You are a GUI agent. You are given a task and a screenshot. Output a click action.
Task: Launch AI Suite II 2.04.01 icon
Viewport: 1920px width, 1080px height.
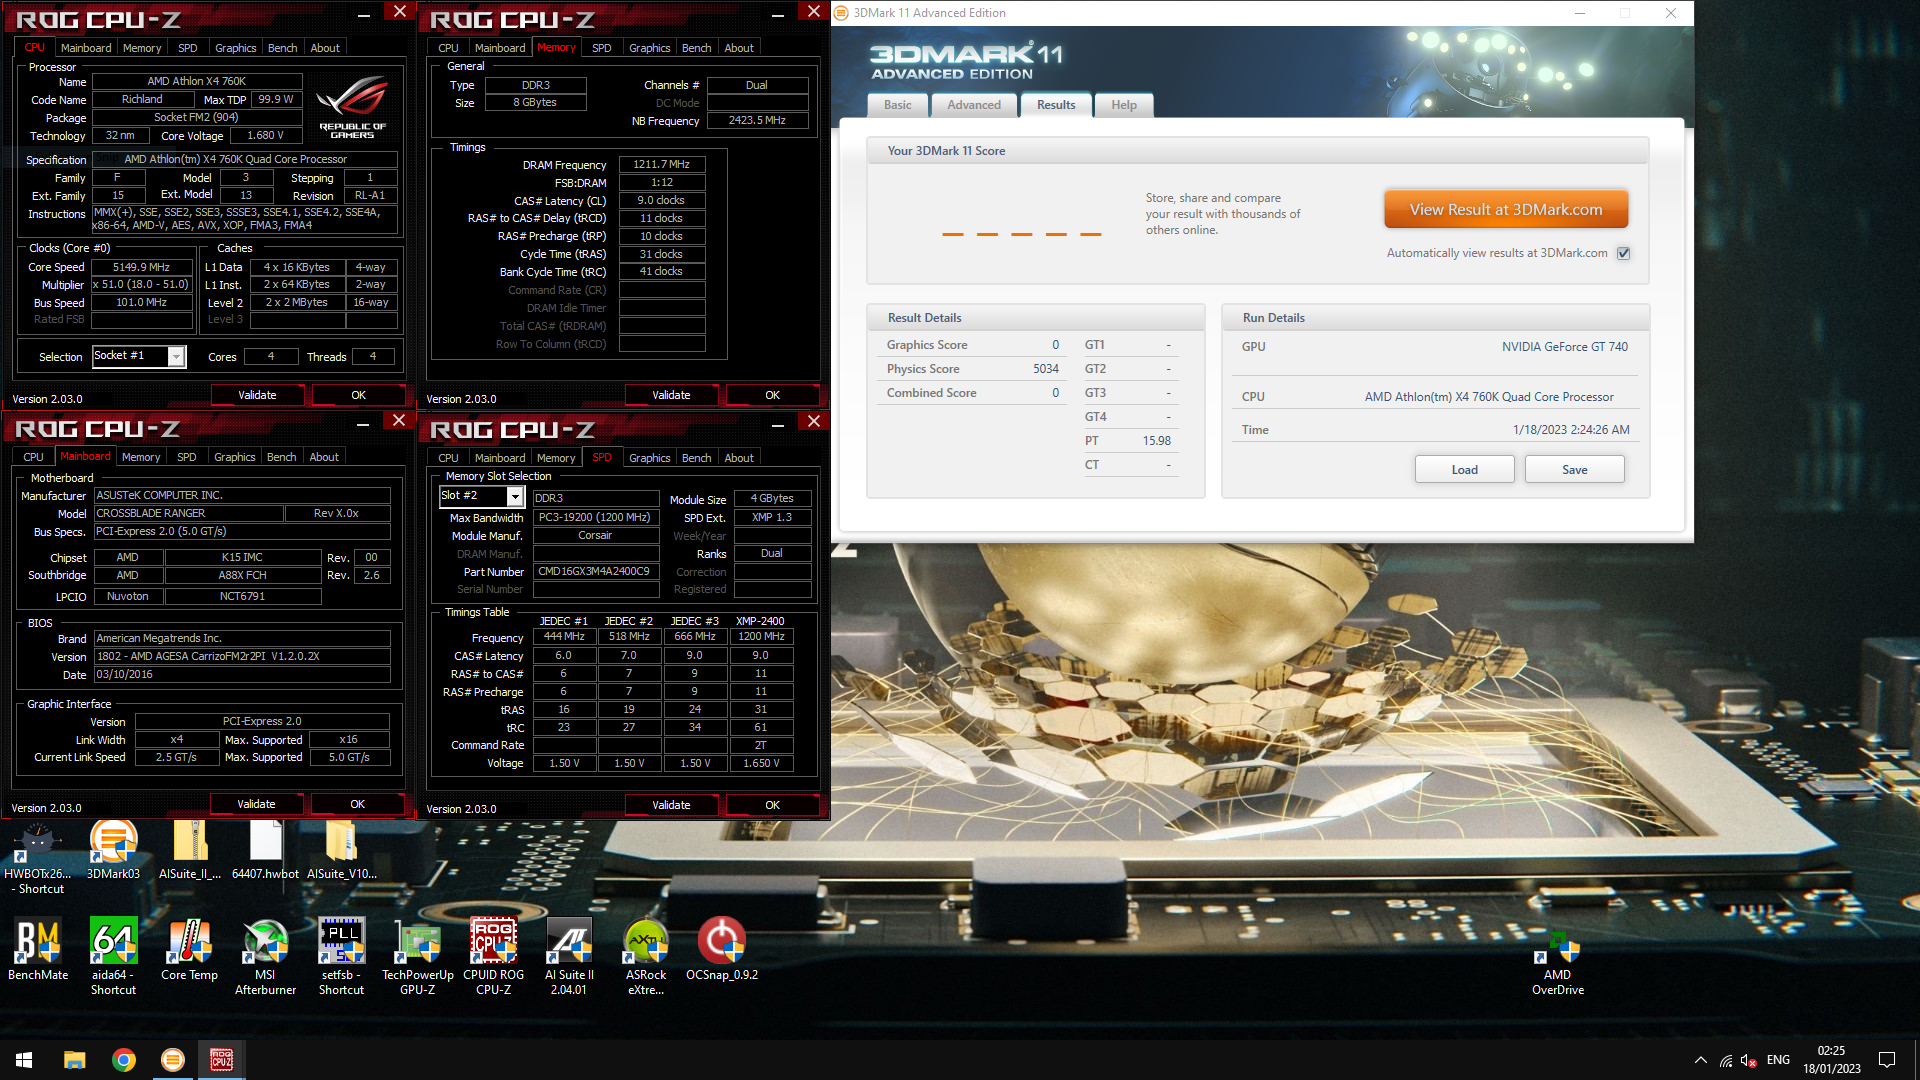pos(569,957)
